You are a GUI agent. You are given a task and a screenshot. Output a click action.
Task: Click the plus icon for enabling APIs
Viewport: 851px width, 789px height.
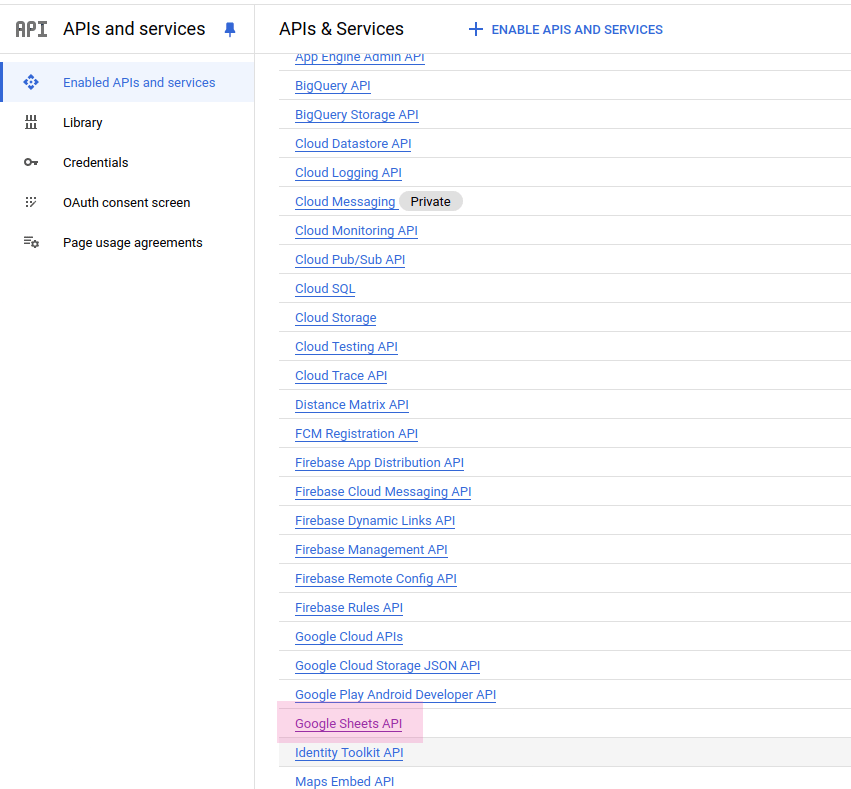point(475,29)
